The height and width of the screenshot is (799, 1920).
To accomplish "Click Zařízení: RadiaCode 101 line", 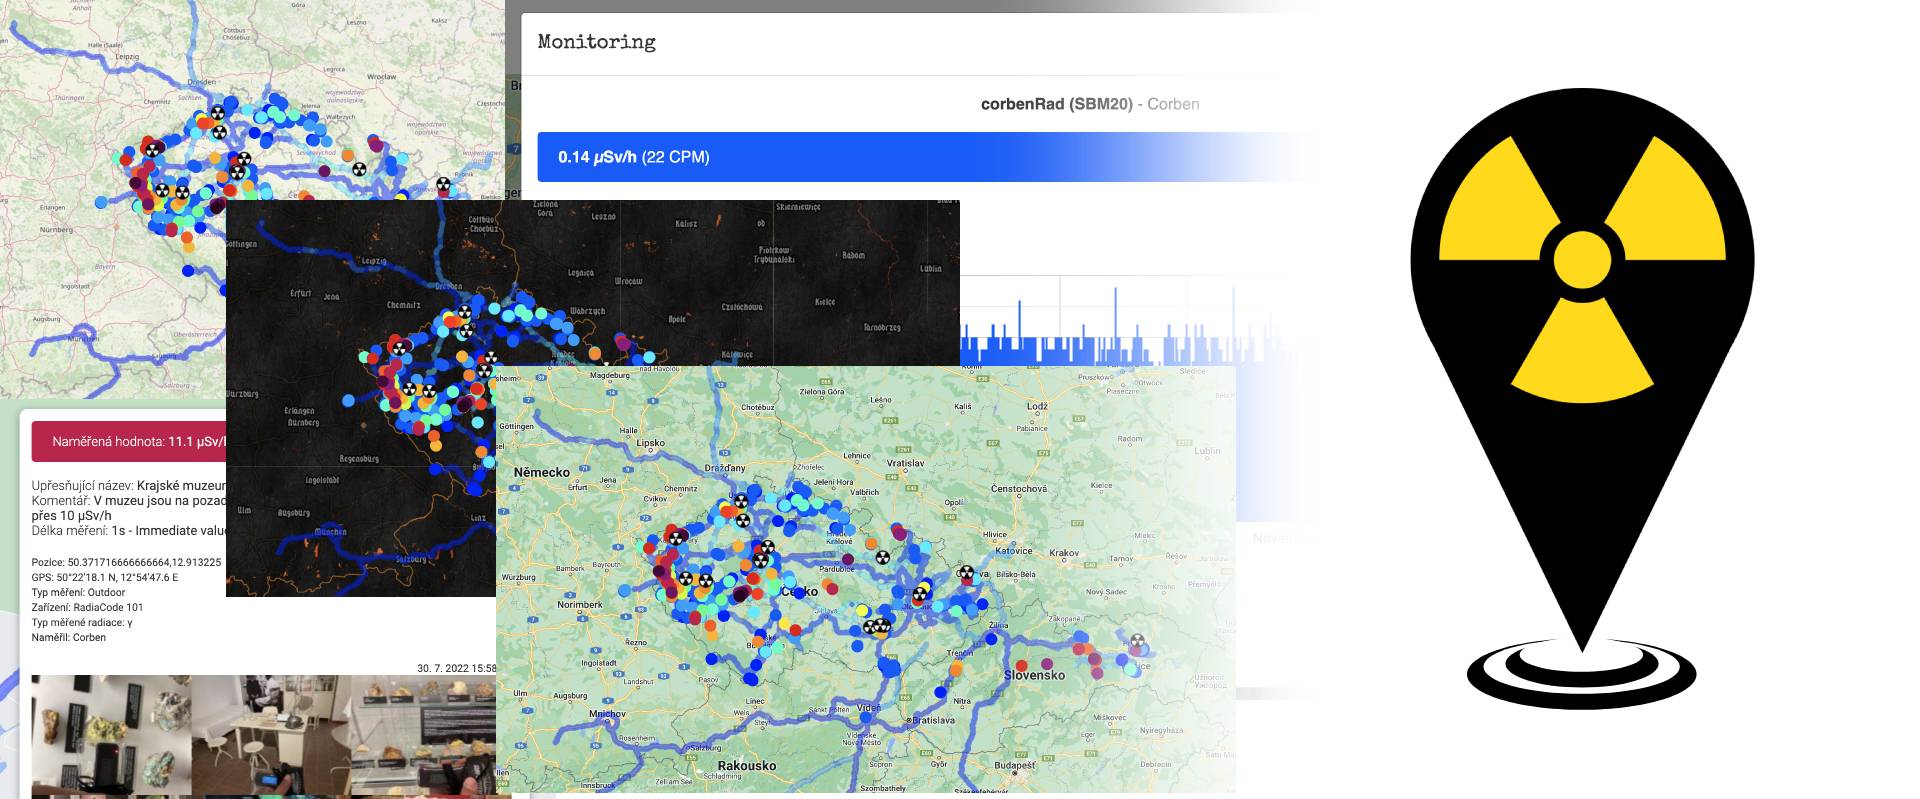I will [x=87, y=607].
